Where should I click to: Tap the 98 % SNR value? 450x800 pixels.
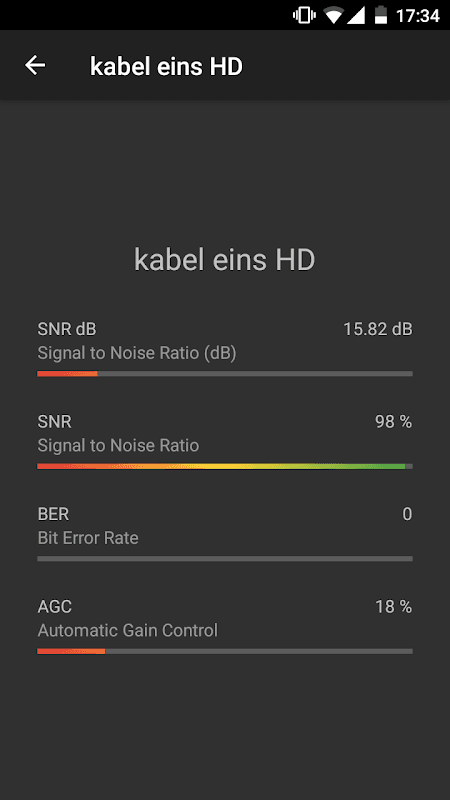tap(393, 422)
